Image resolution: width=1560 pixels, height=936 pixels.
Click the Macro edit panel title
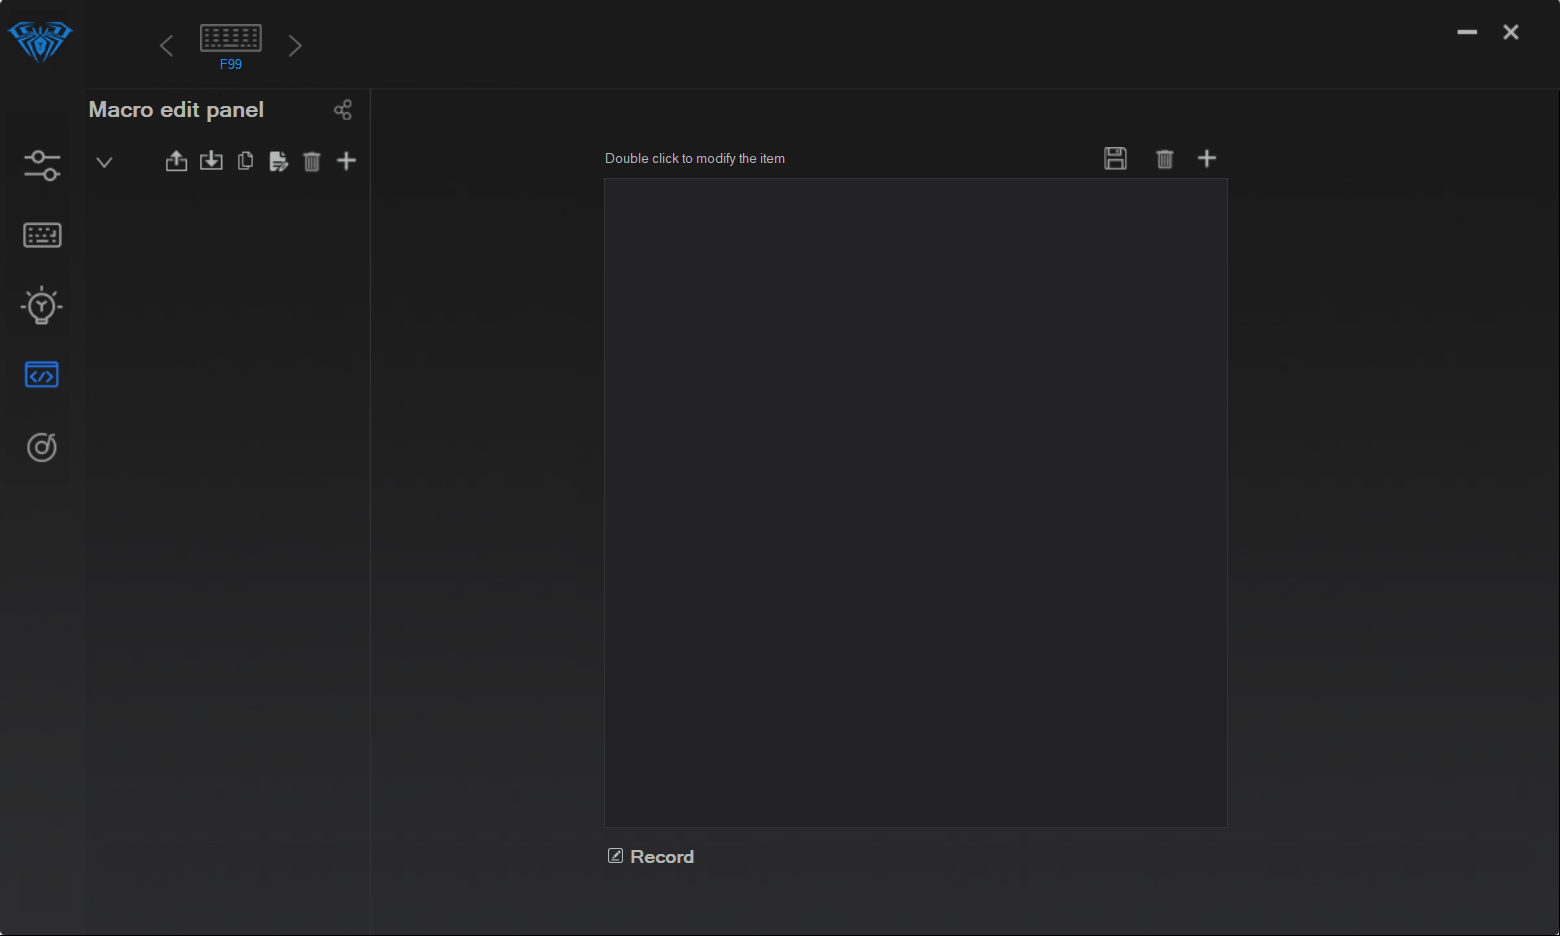click(176, 110)
